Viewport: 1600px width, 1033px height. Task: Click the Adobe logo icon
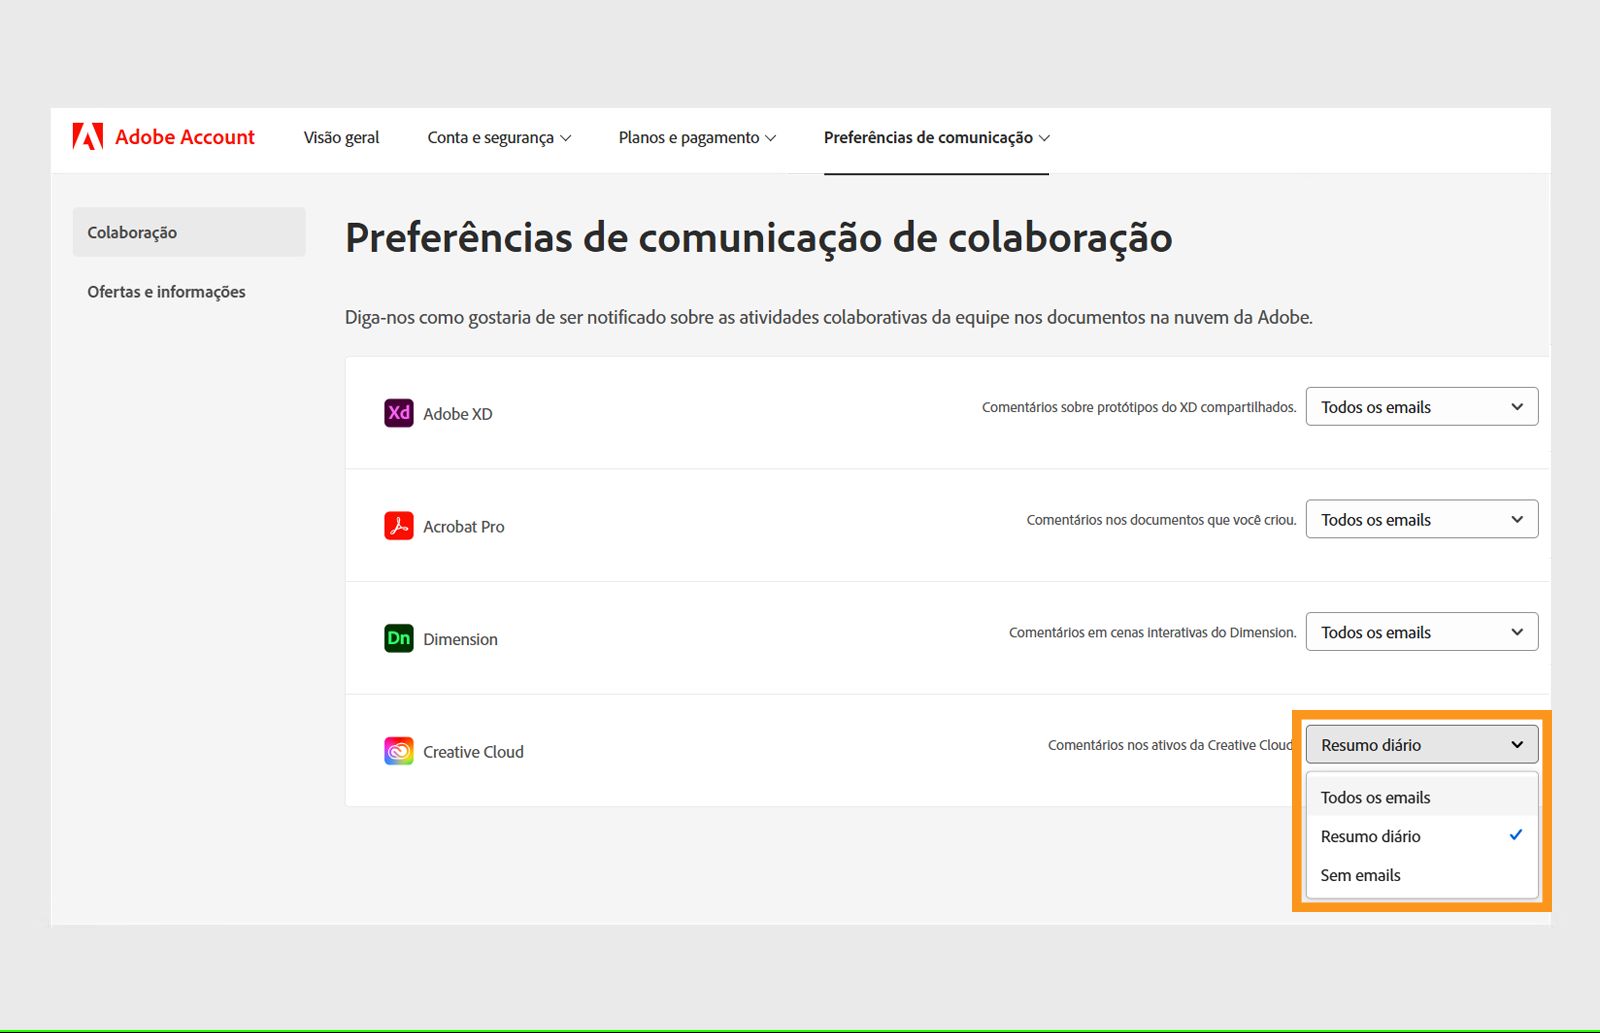(88, 137)
